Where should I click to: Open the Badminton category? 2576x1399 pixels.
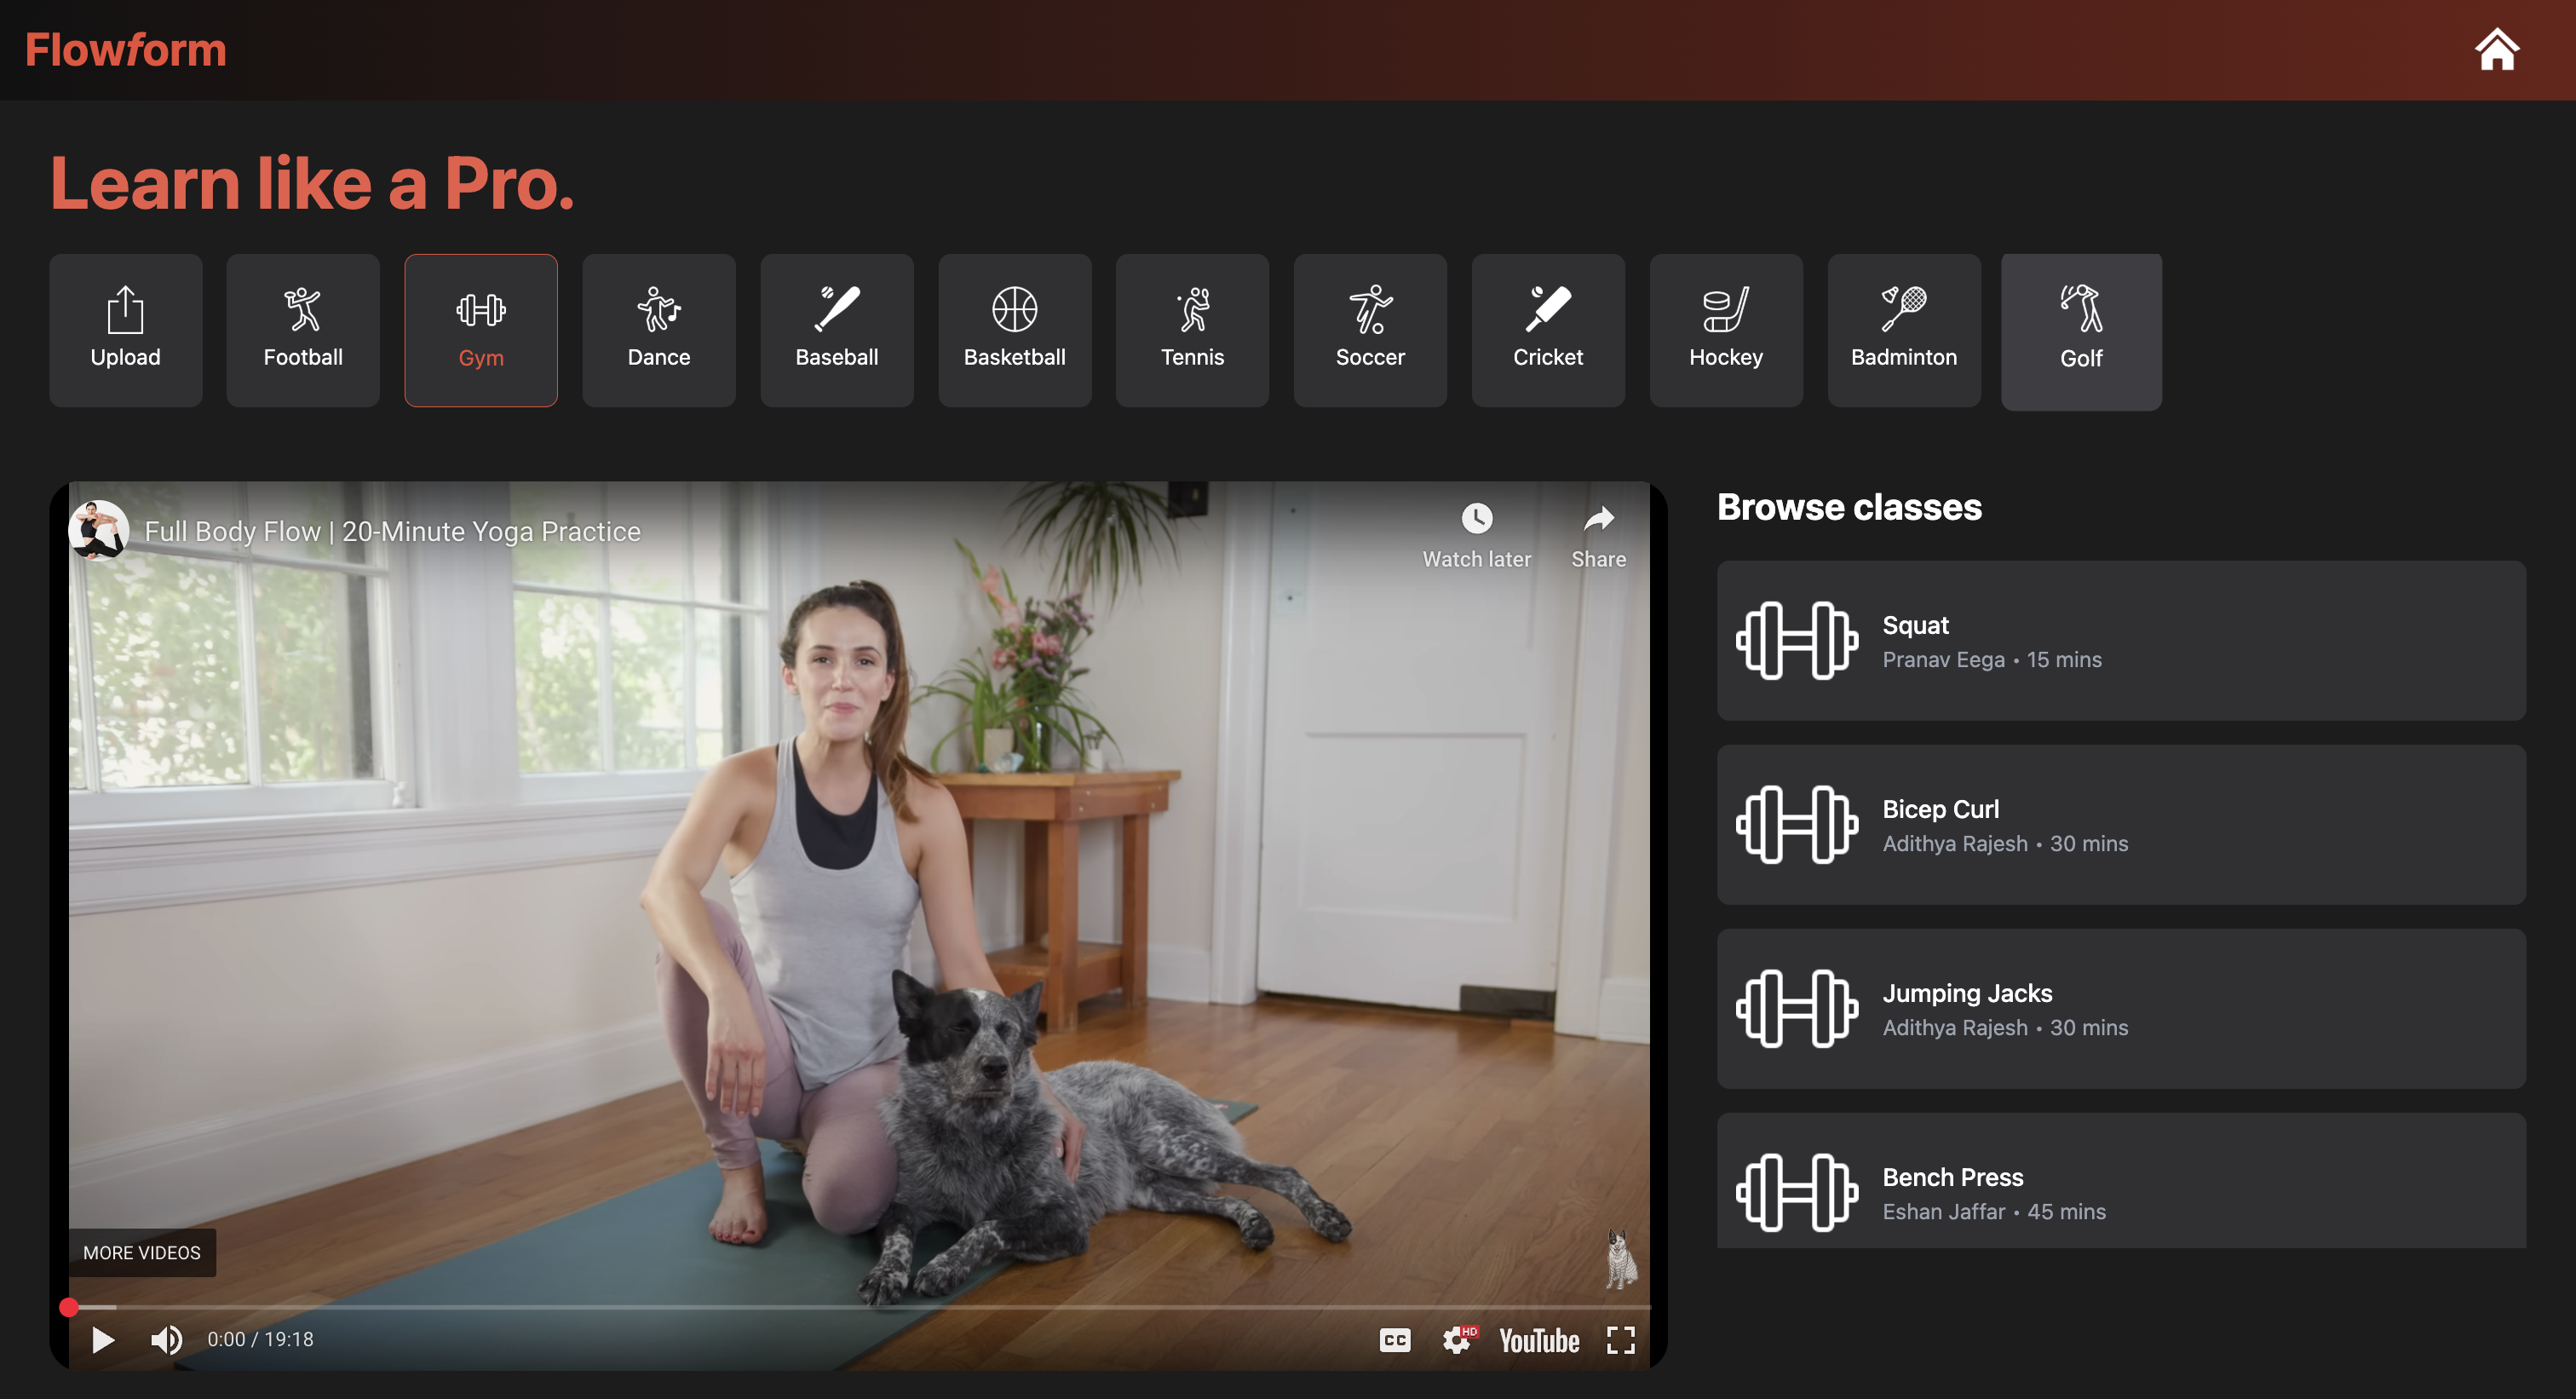1903,330
